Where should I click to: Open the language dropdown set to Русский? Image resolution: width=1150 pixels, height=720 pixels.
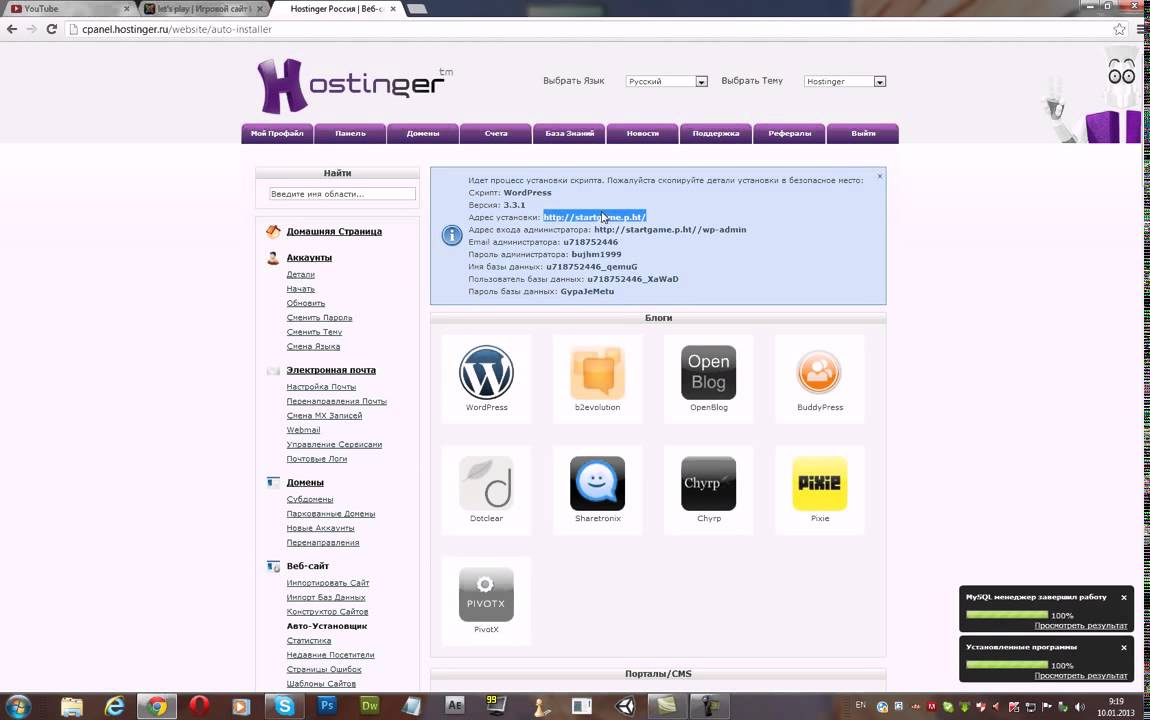click(667, 81)
